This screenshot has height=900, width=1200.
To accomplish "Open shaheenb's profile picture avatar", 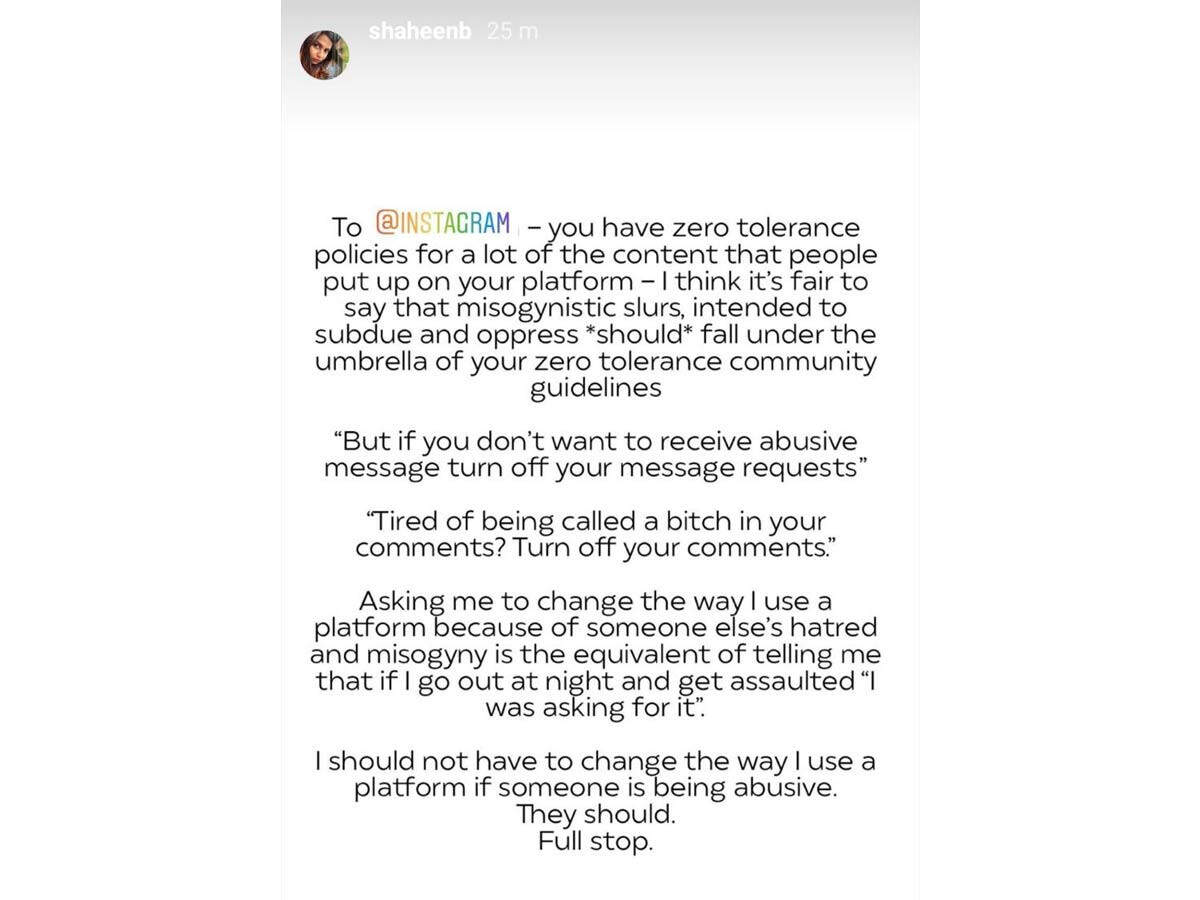I will click(324, 54).
